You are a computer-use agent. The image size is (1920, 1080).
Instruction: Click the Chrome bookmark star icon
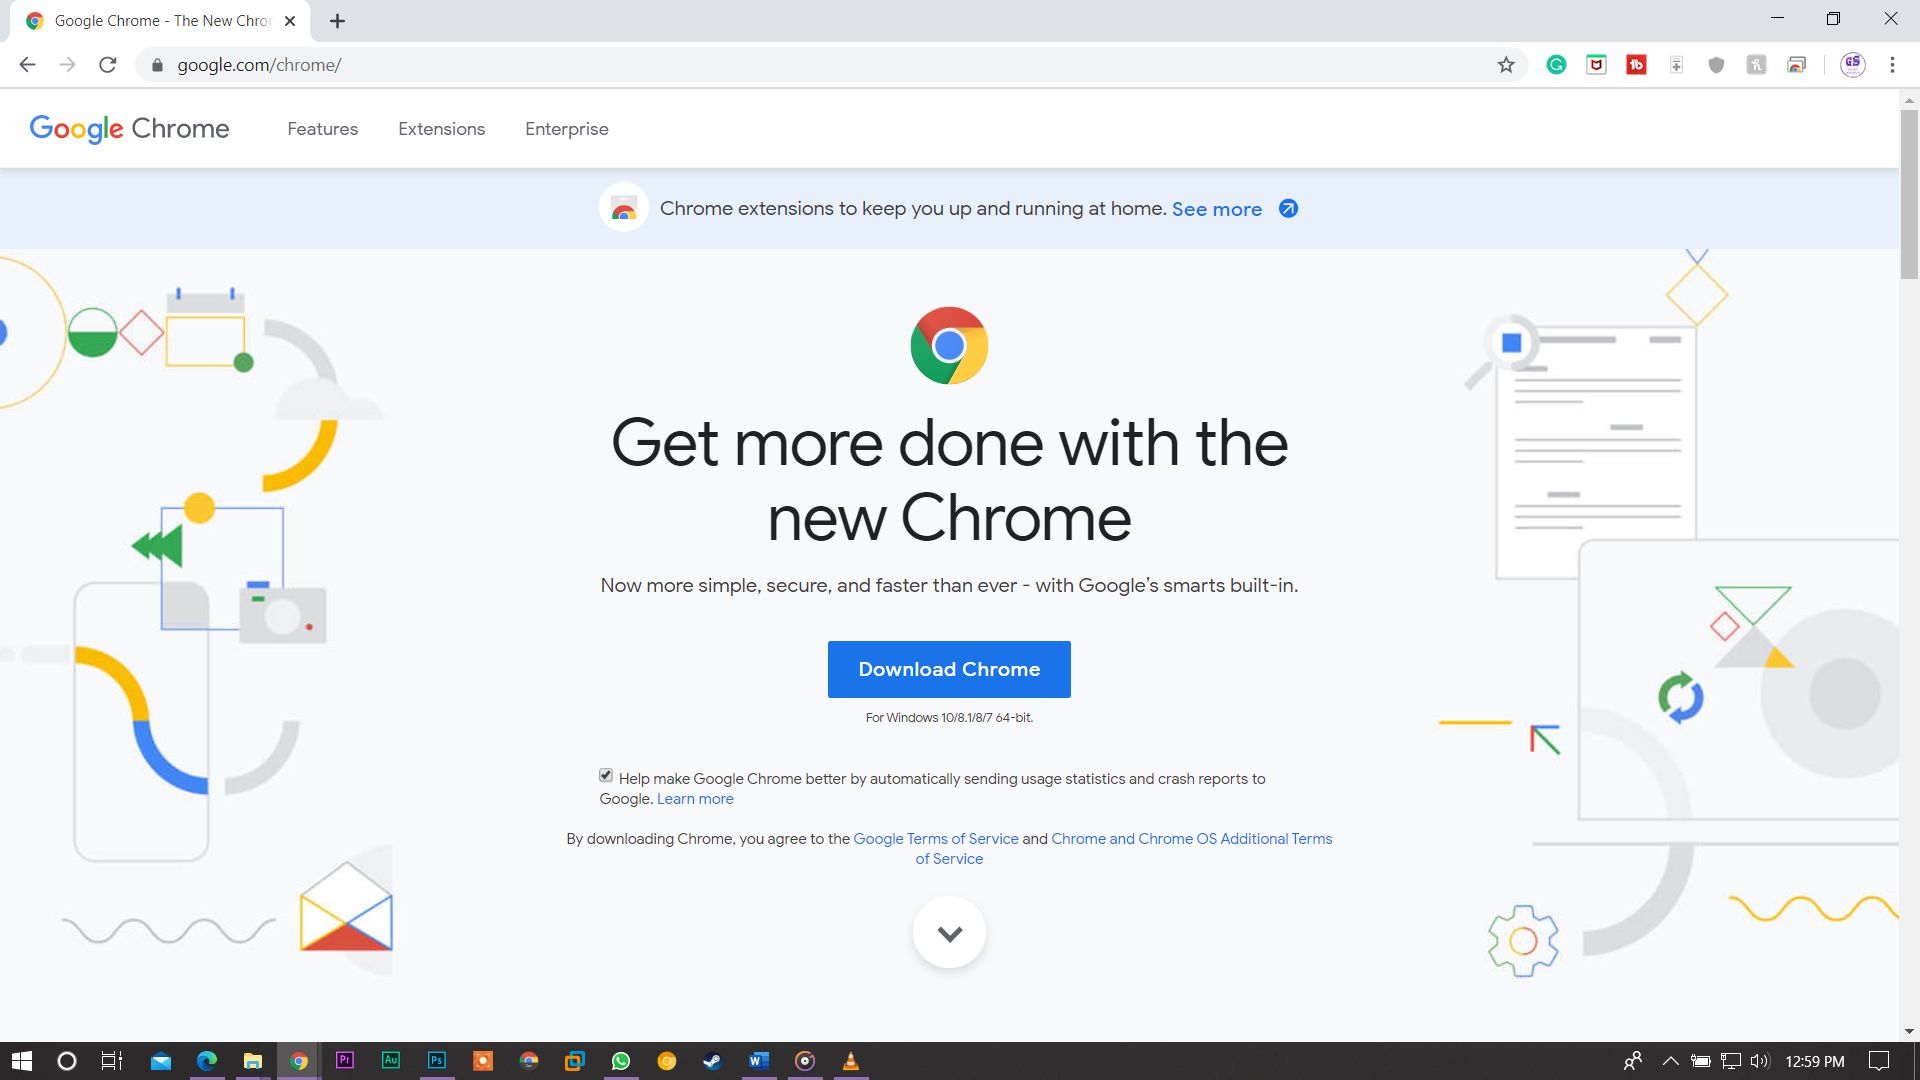[x=1506, y=65]
